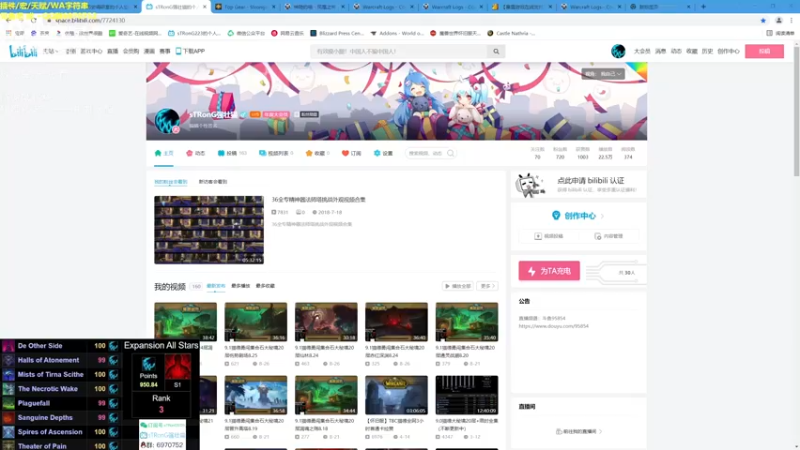Bookmark page with star icon in address bar
Image resolution: width=800 pixels, height=450 pixels.
(x=763, y=20)
